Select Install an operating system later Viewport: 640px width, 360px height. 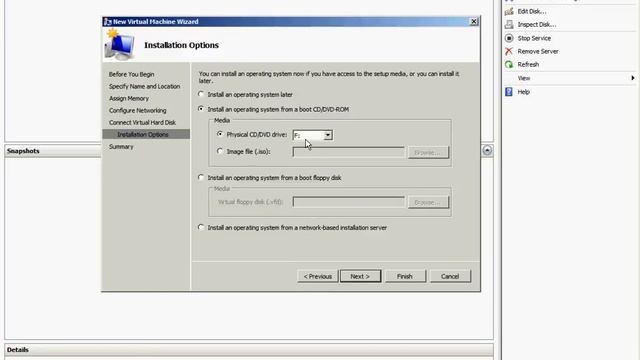[x=201, y=94]
